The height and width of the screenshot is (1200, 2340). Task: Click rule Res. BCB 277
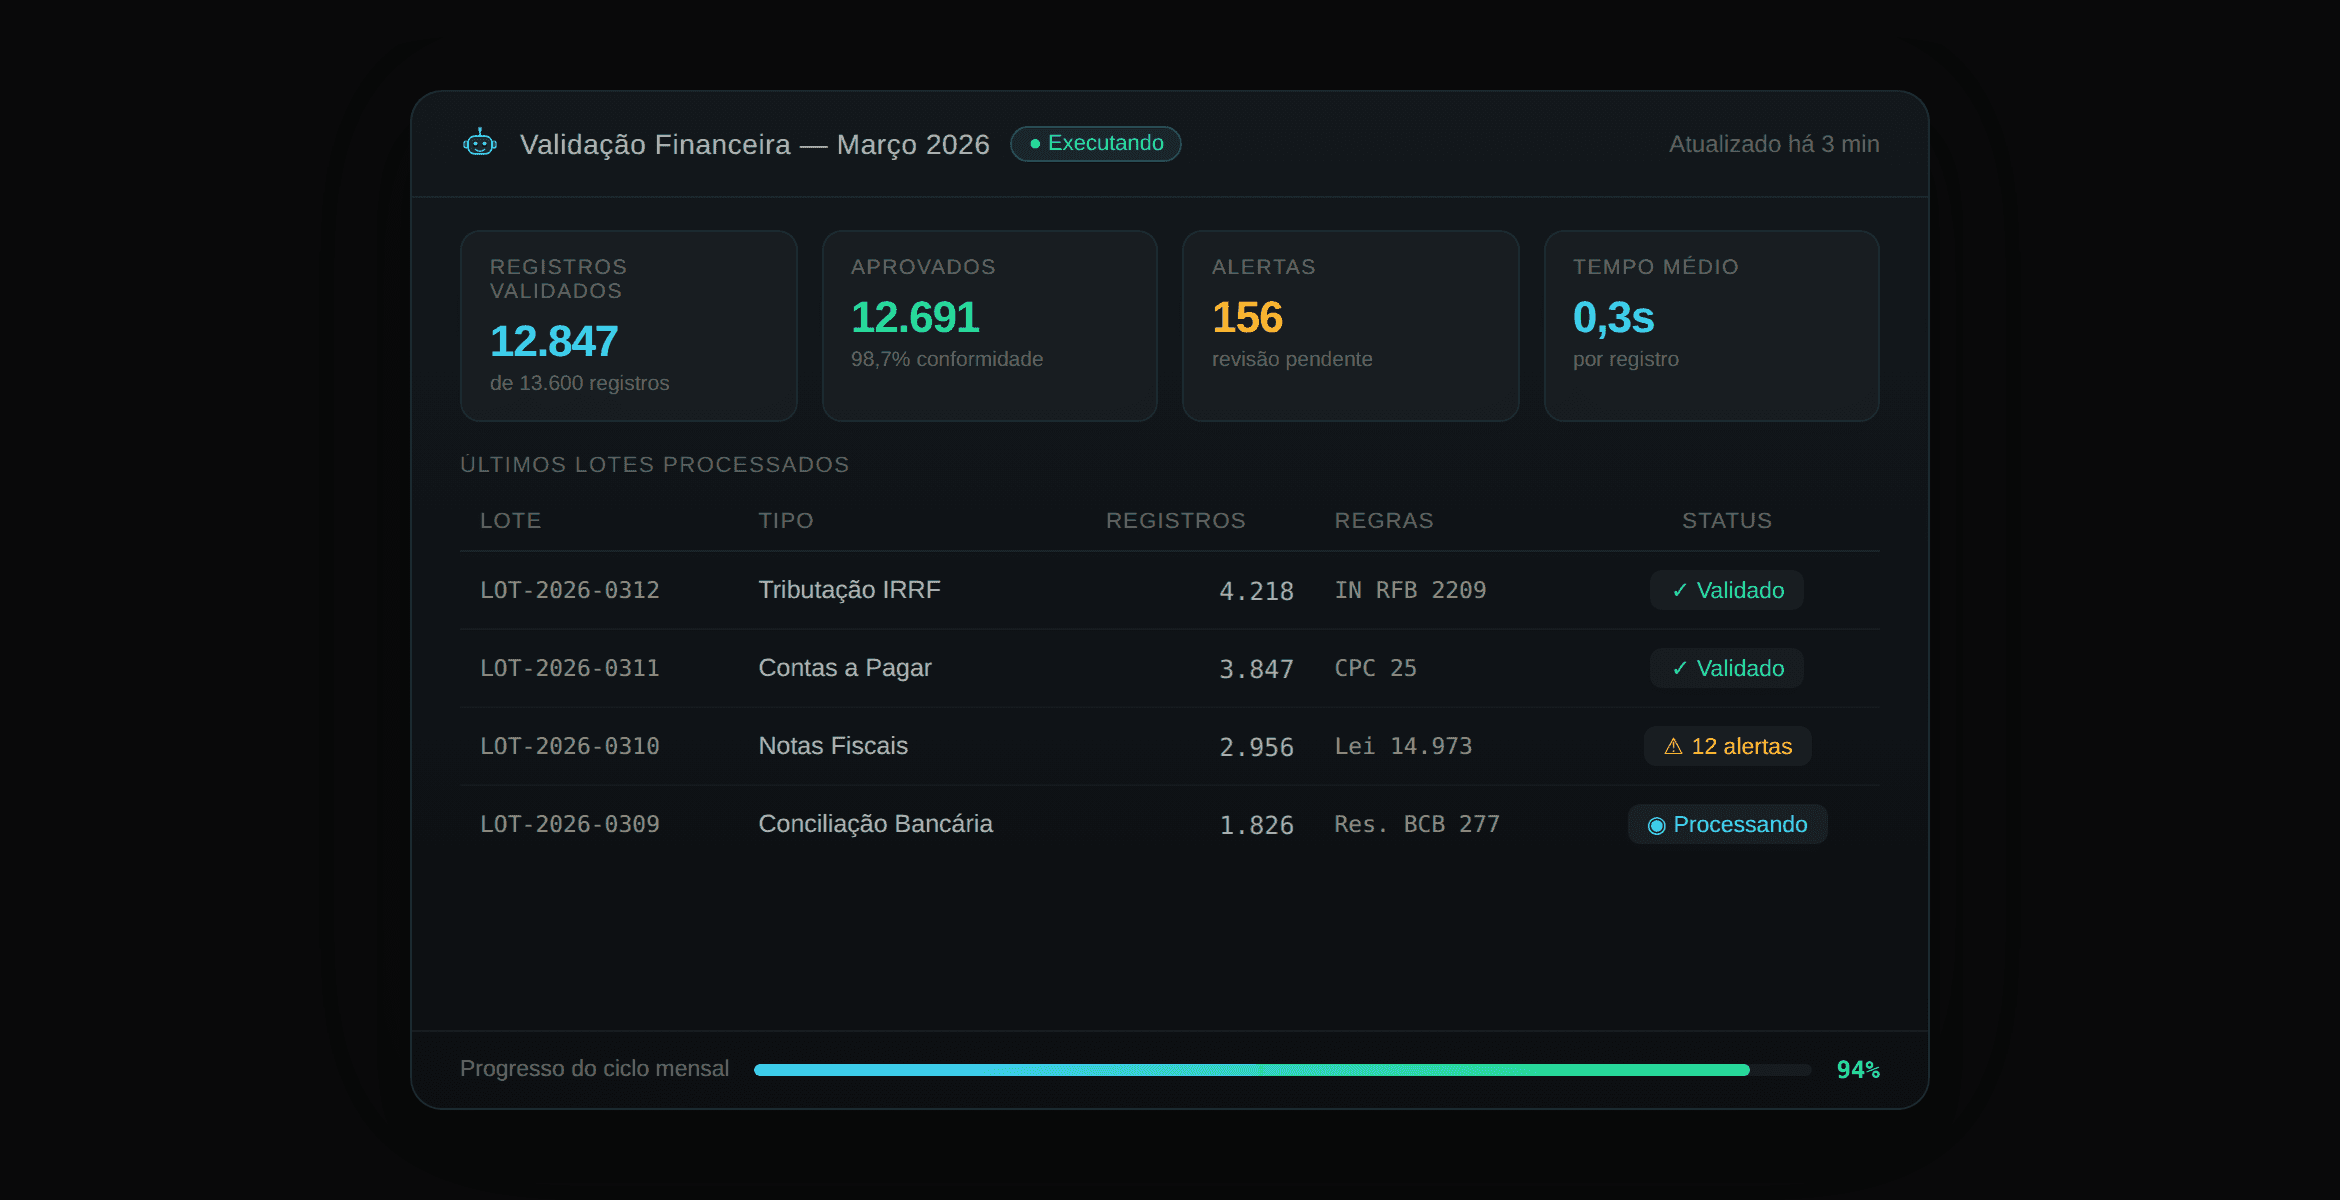[x=1416, y=825]
